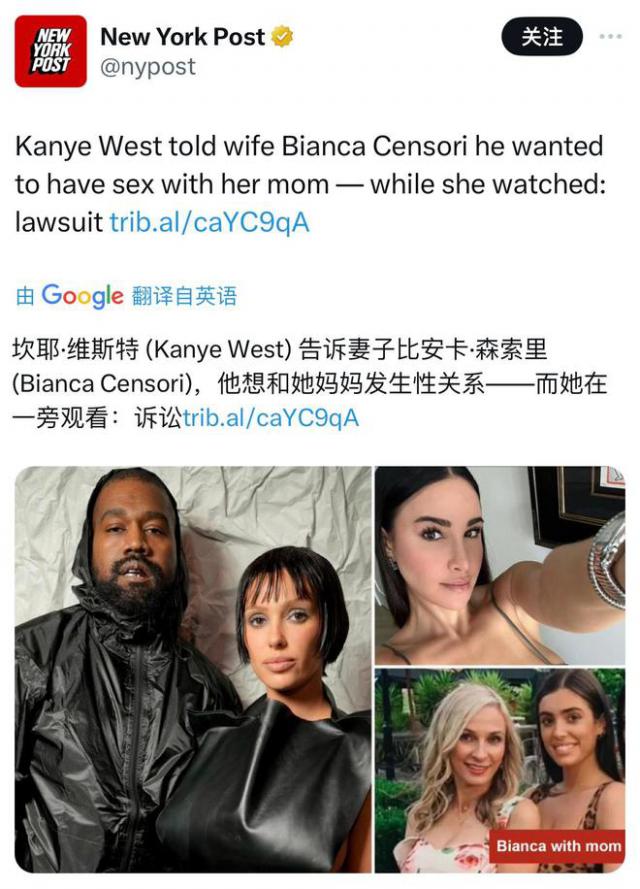The height and width of the screenshot is (889, 640).
Task: Tap the 关注 follow button
Action: 542,37
